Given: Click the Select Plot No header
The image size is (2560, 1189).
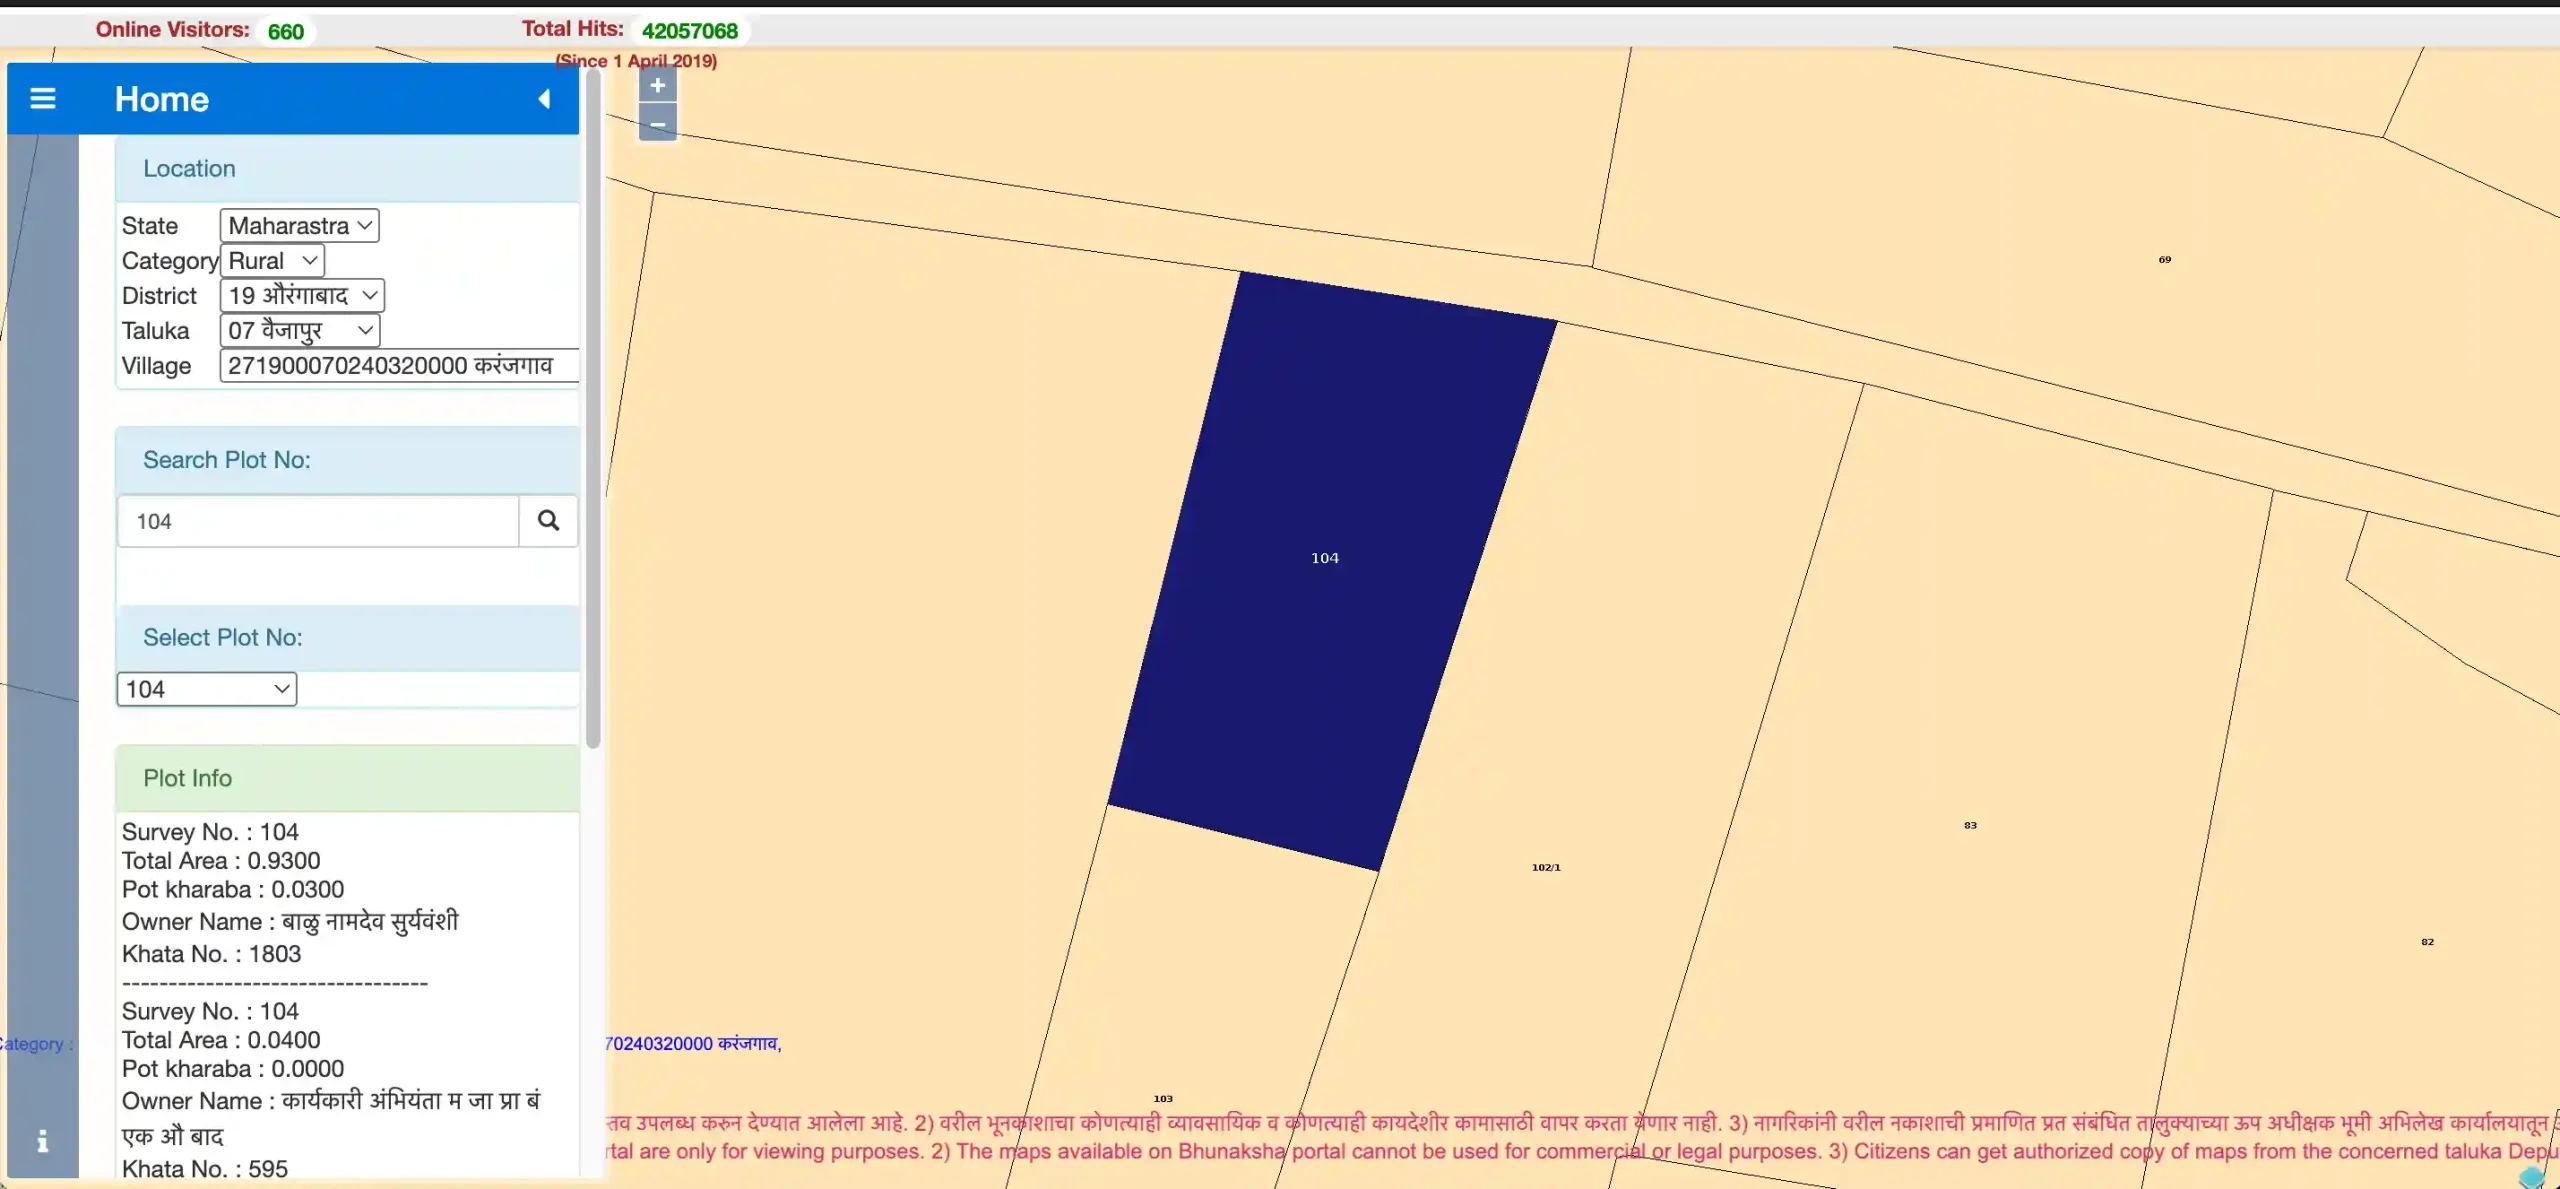Looking at the screenshot, I should pyautogui.click(x=347, y=637).
